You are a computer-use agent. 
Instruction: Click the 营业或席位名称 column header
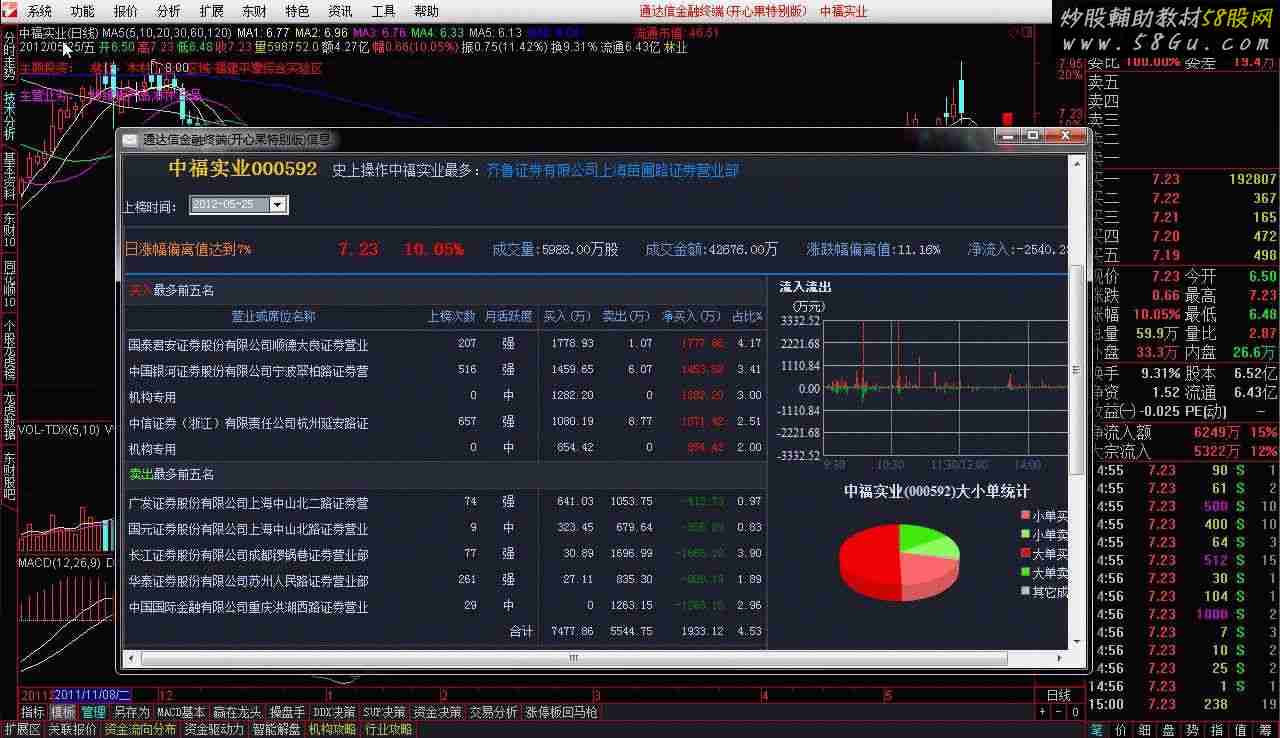(x=273, y=316)
